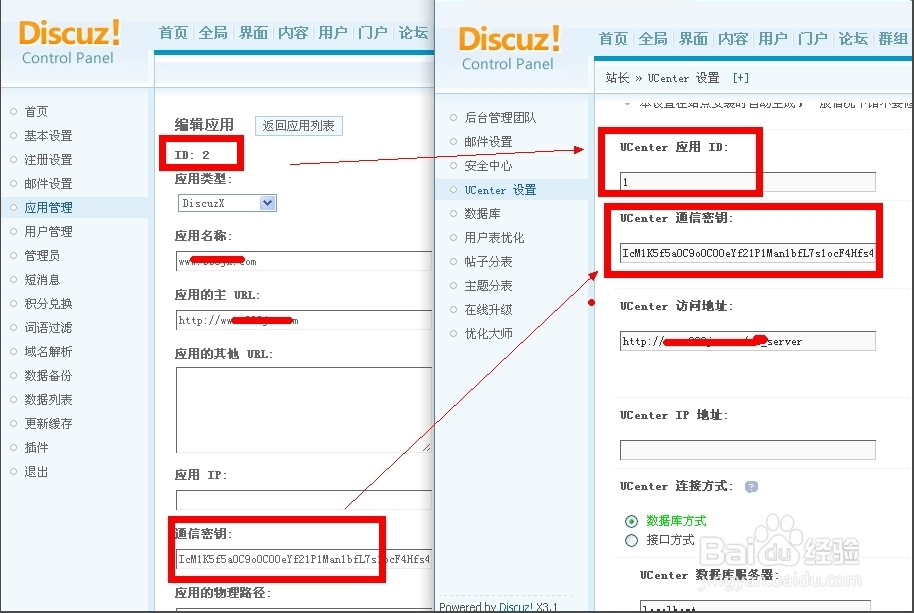
Task: Select UCenter 设置 sidebar item
Action: point(500,190)
